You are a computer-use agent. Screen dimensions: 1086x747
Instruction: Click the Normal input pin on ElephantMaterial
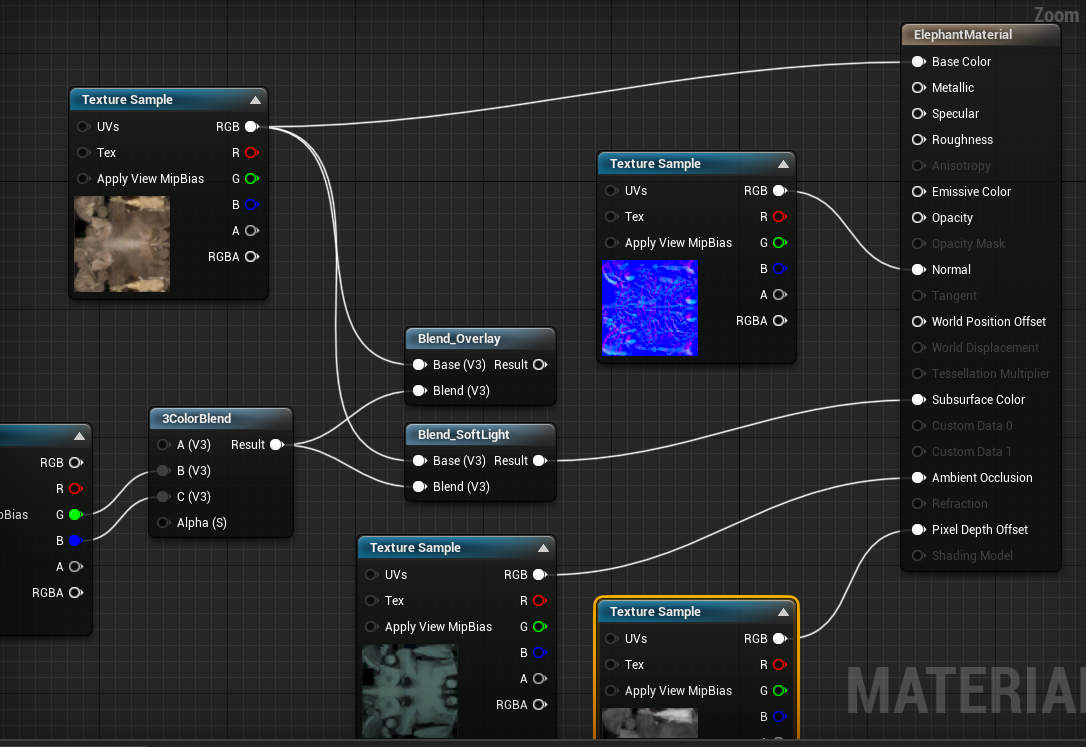pyautogui.click(x=918, y=269)
